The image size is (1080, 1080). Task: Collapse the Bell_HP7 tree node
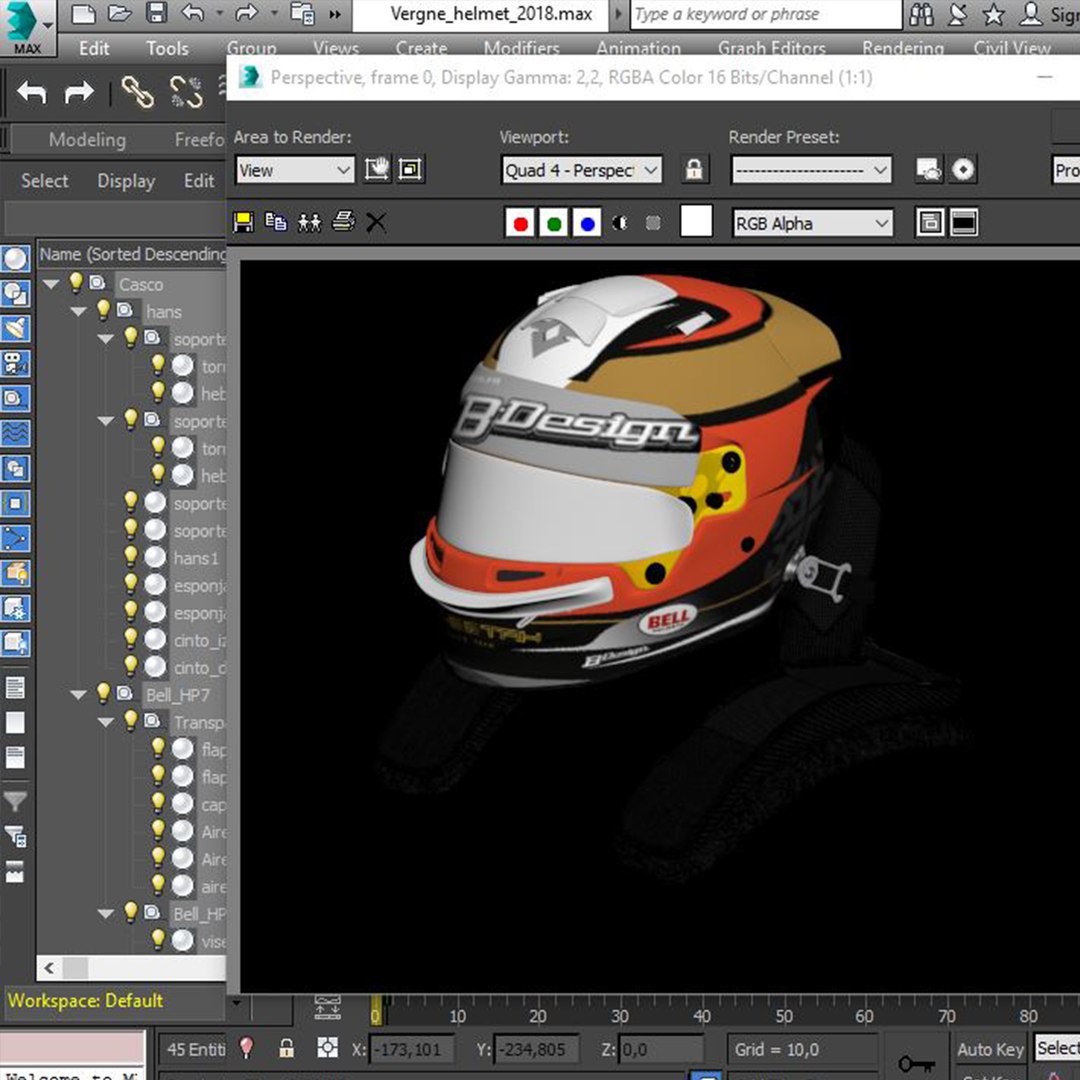[x=79, y=695]
